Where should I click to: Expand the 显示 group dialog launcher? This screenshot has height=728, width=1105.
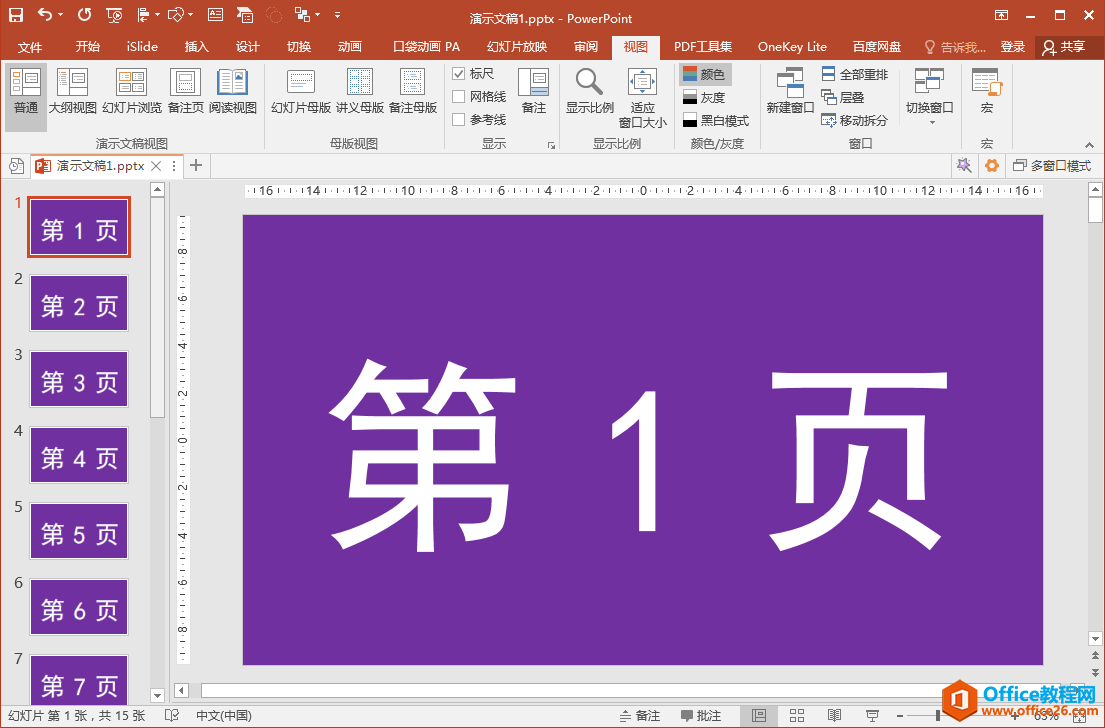[550, 146]
